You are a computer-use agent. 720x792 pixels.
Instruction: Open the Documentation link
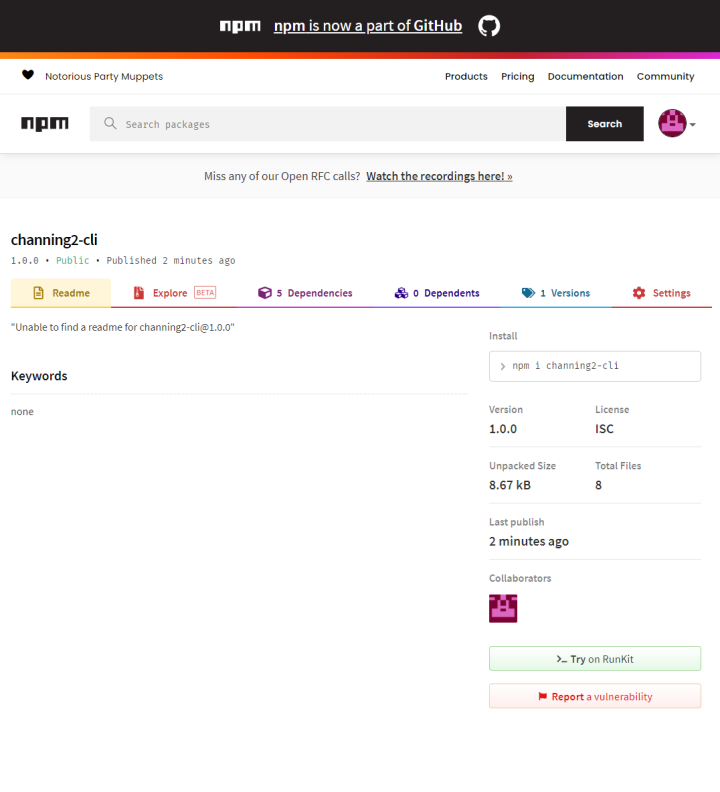click(x=585, y=76)
